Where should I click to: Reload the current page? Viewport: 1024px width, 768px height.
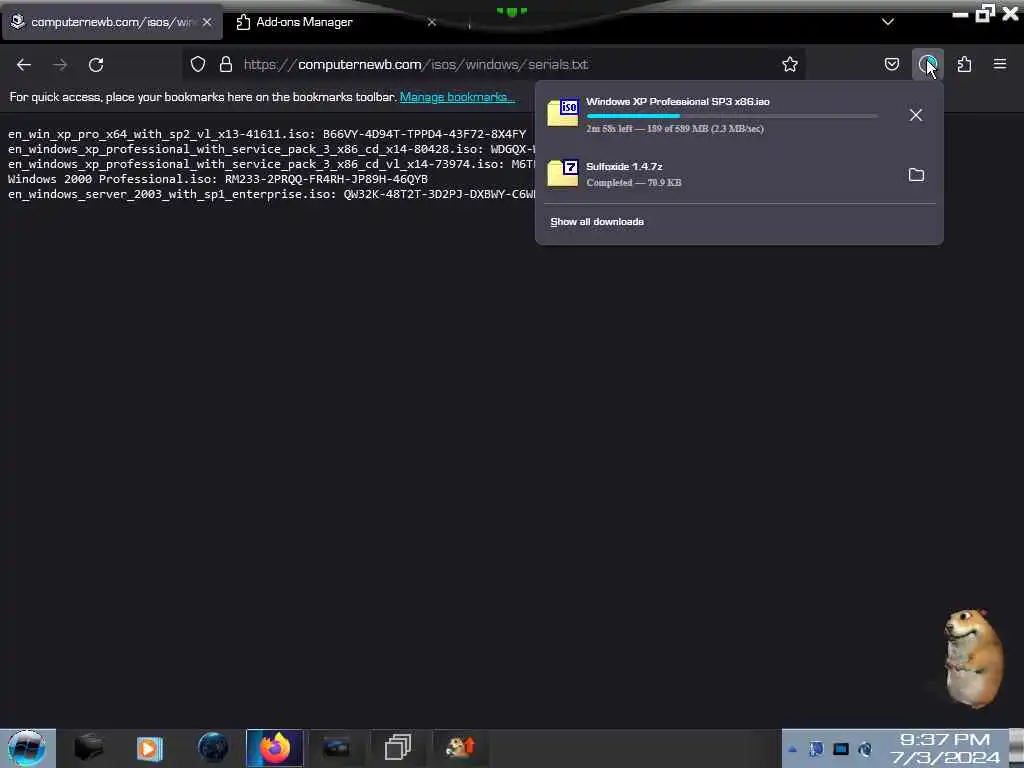click(96, 65)
